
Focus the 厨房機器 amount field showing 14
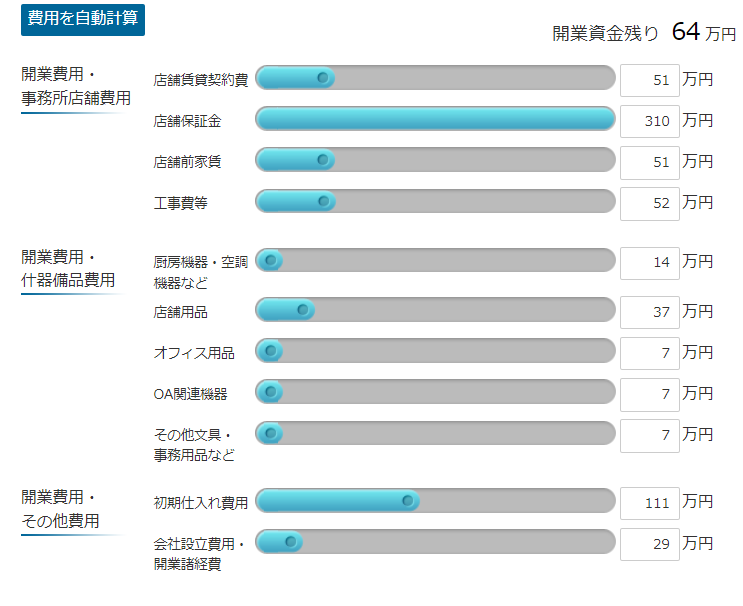pos(650,263)
